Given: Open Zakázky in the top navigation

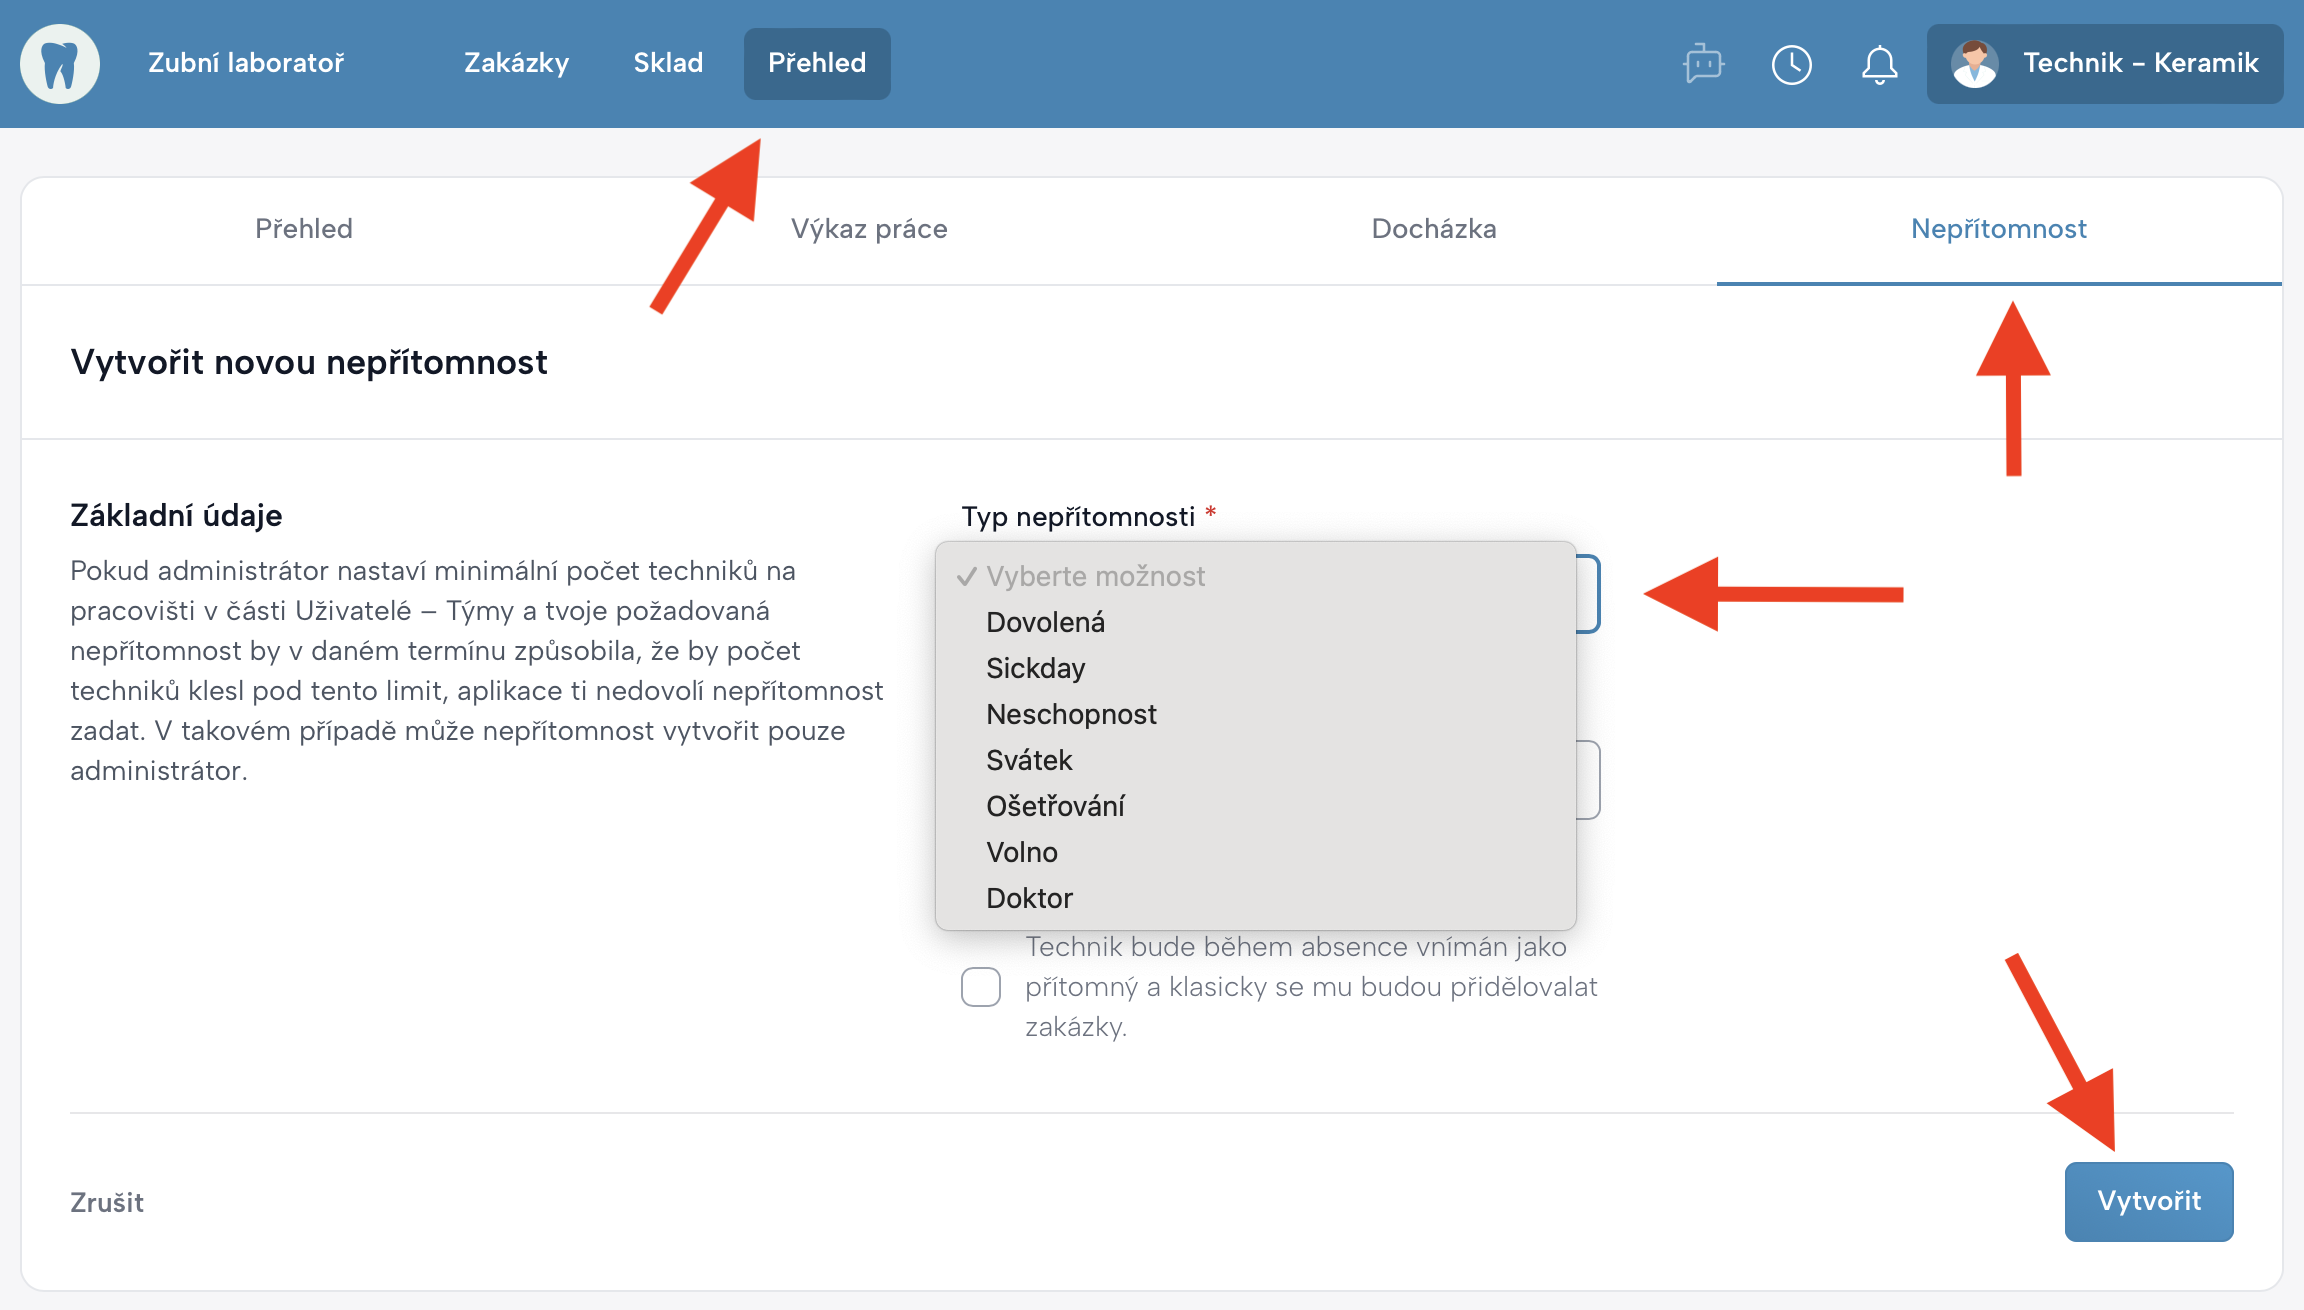Looking at the screenshot, I should [x=516, y=63].
